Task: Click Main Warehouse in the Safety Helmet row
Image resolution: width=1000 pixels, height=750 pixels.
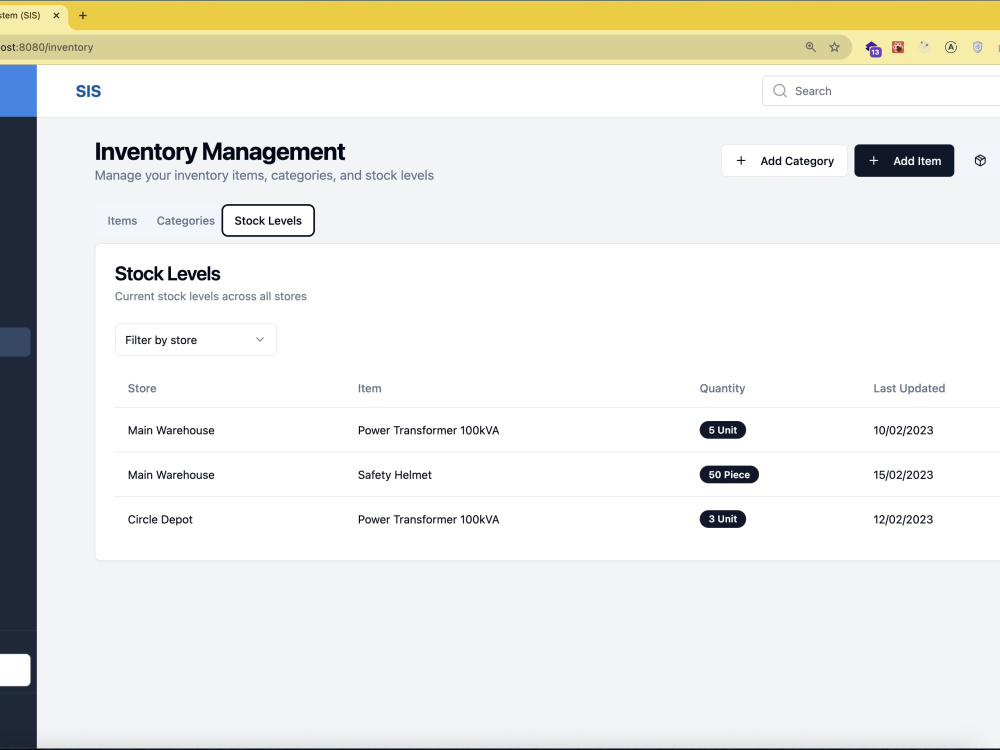Action: [x=171, y=475]
